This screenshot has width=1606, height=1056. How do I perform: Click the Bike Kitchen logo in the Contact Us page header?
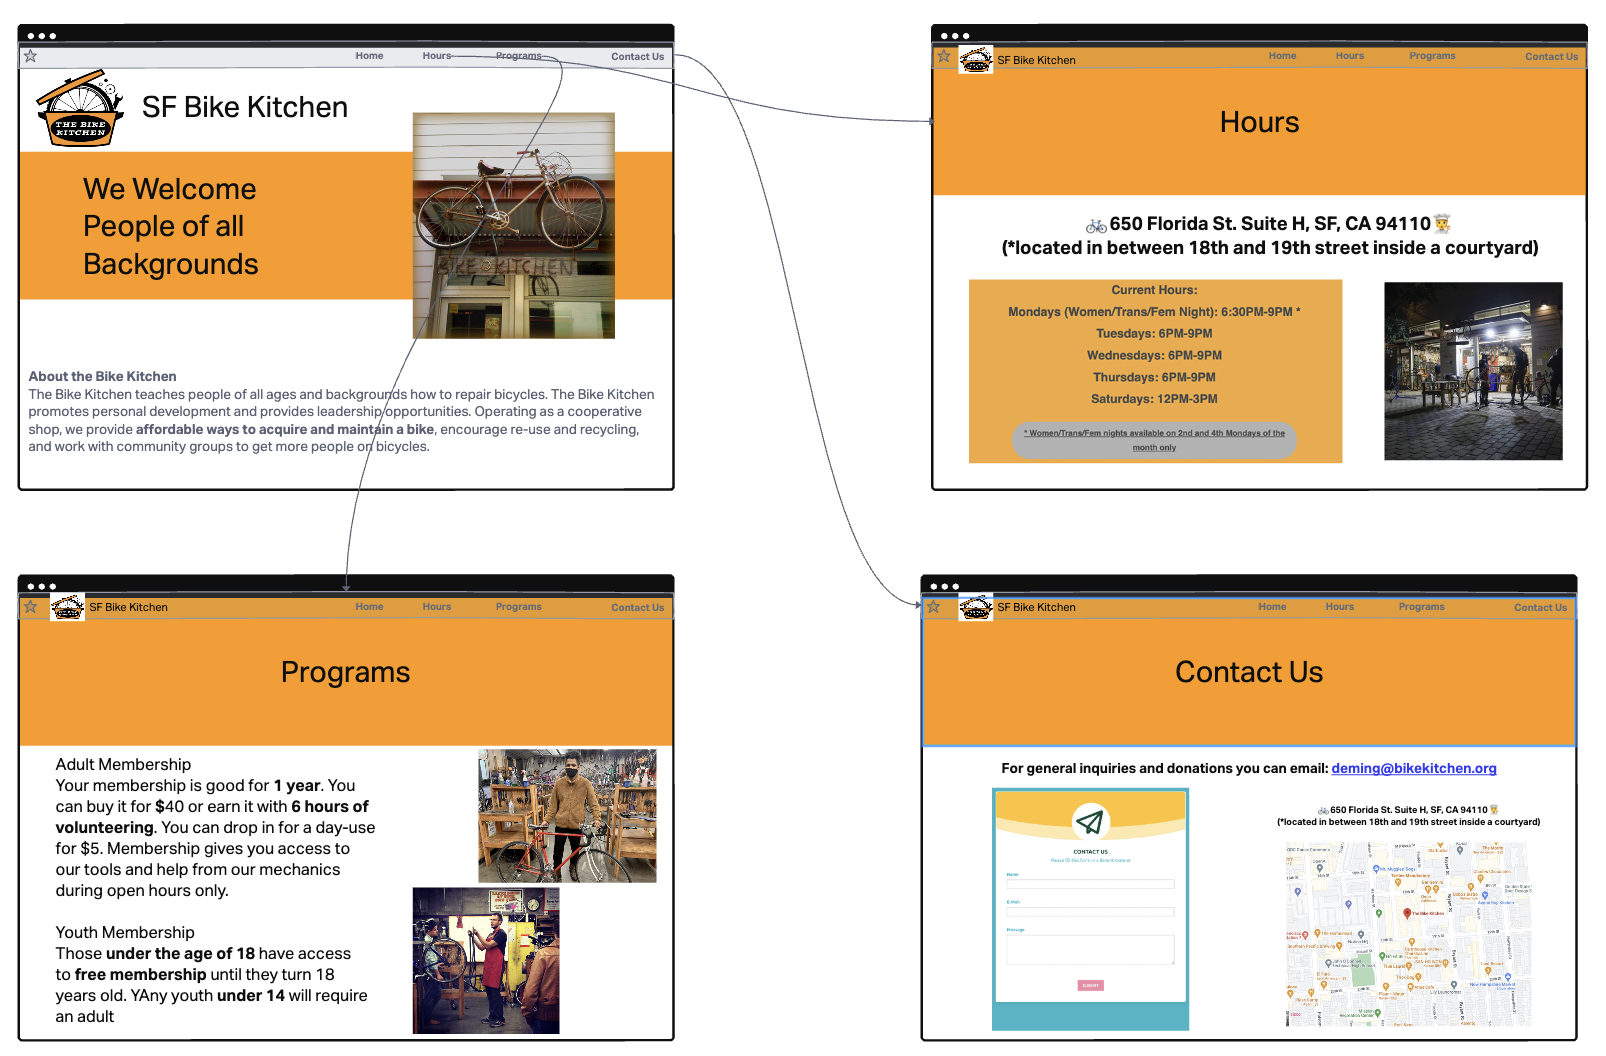(x=976, y=607)
